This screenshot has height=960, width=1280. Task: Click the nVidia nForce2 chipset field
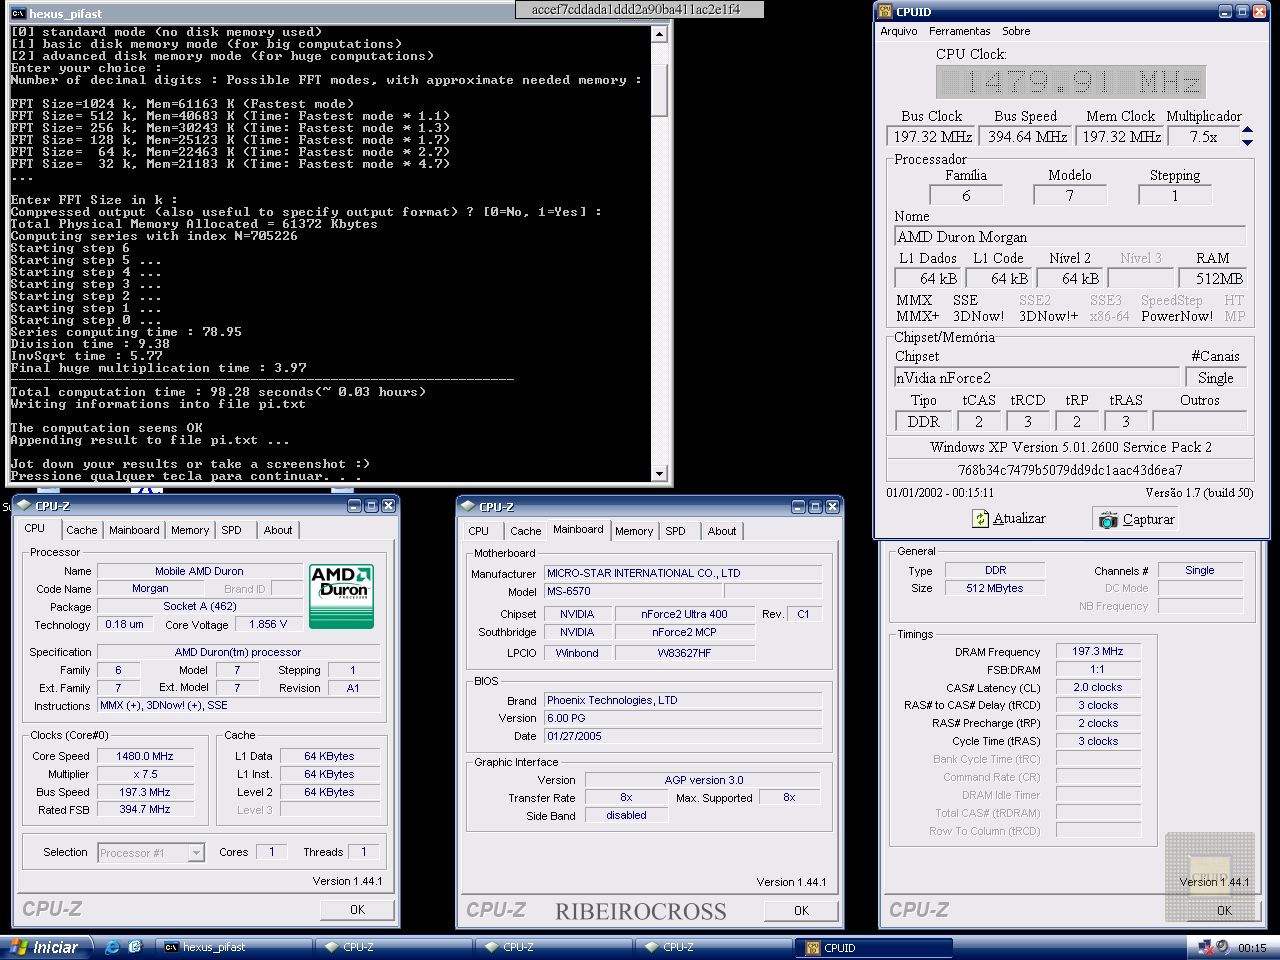pyautogui.click(x=1036, y=378)
